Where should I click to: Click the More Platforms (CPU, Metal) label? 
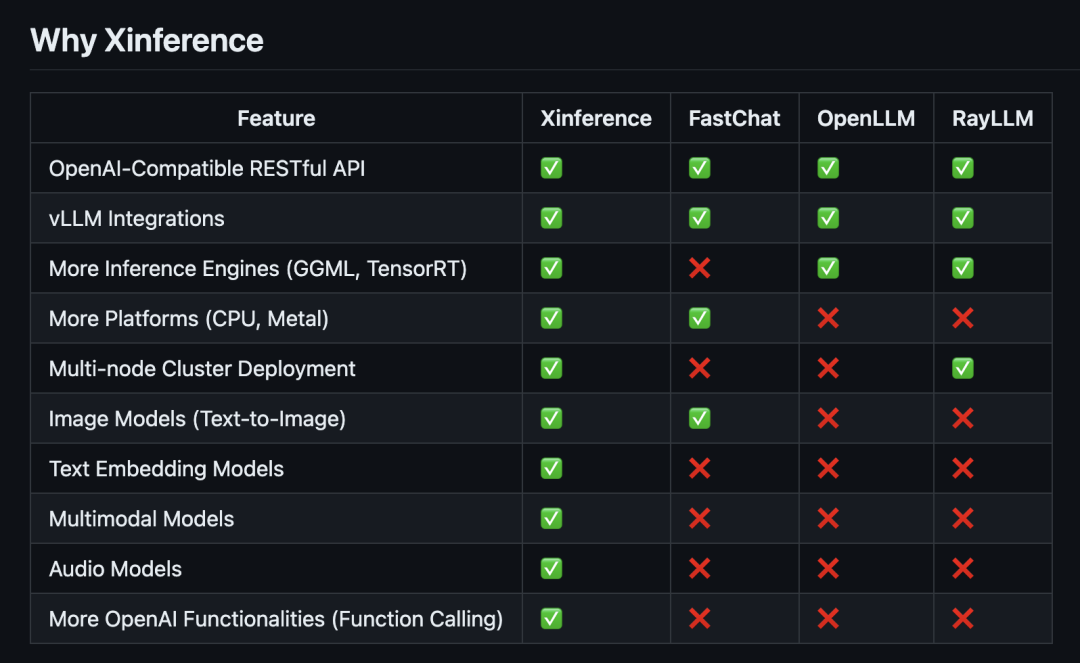(x=189, y=318)
